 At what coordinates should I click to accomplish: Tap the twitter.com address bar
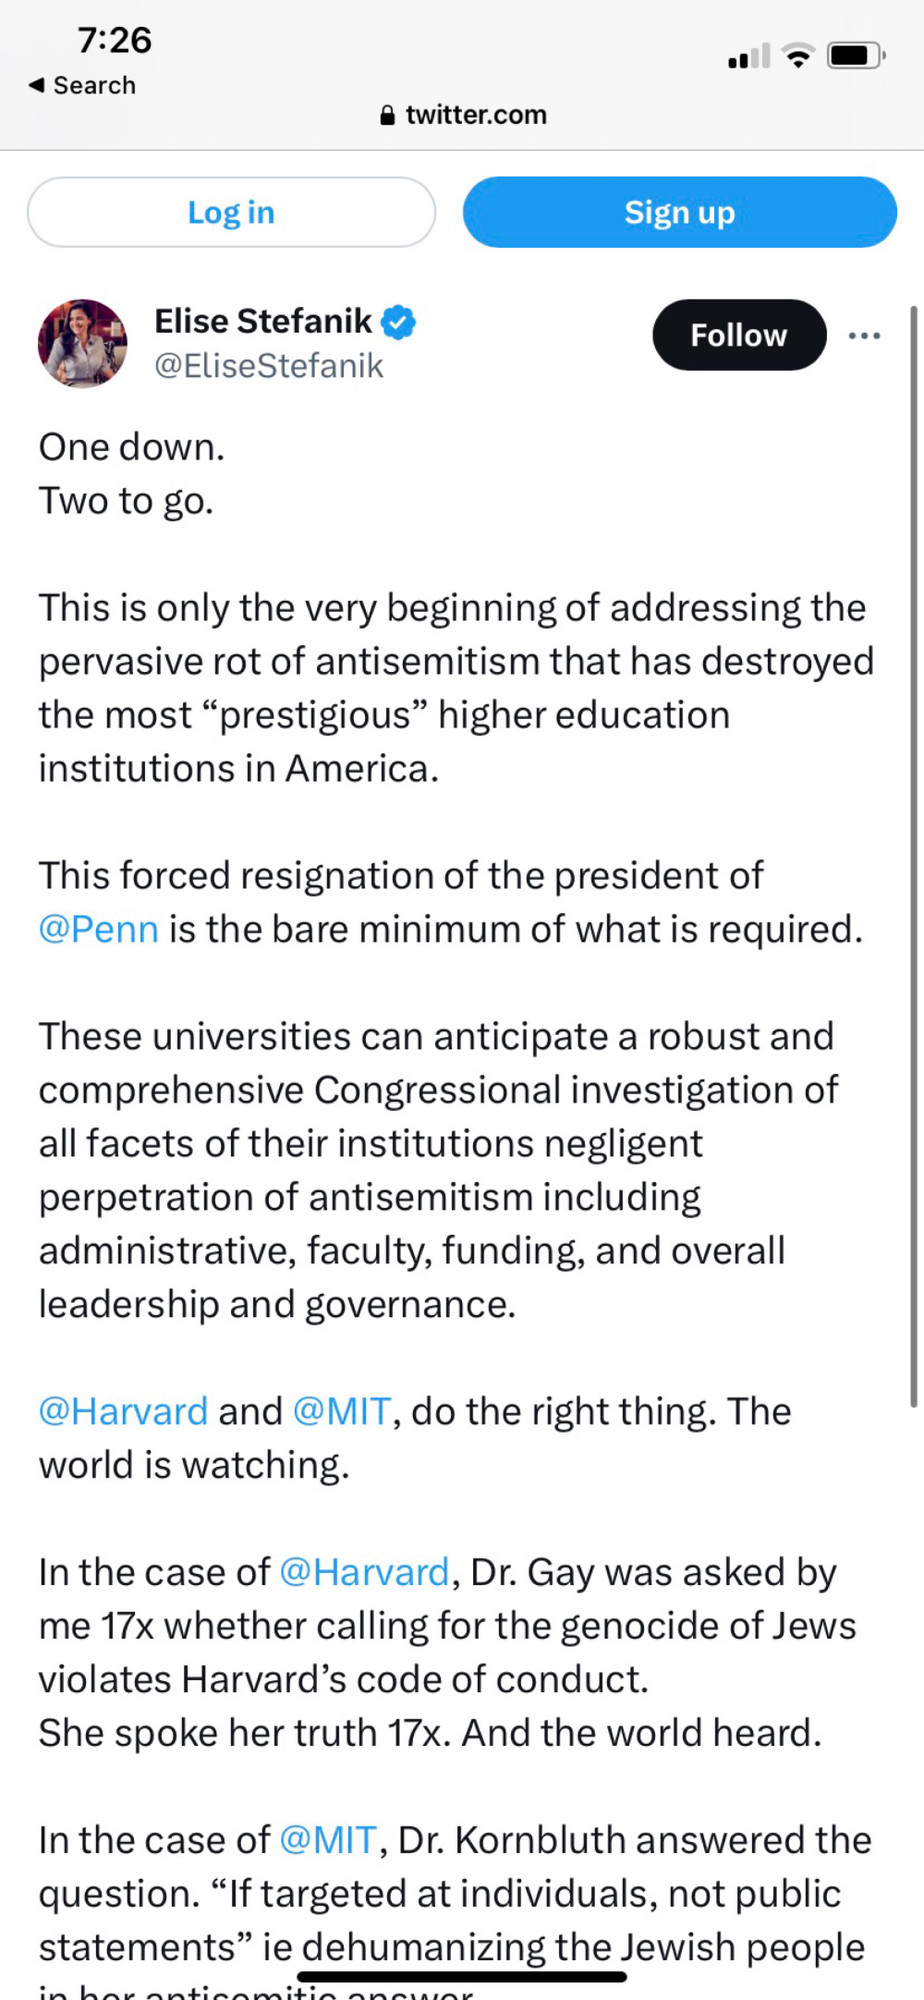tap(462, 115)
